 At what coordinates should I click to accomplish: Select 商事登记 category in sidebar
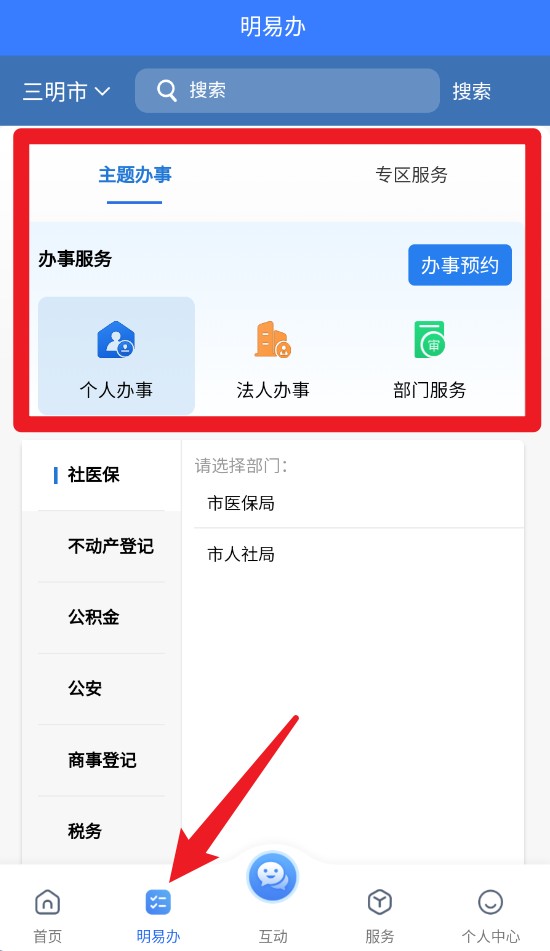click(x=102, y=760)
